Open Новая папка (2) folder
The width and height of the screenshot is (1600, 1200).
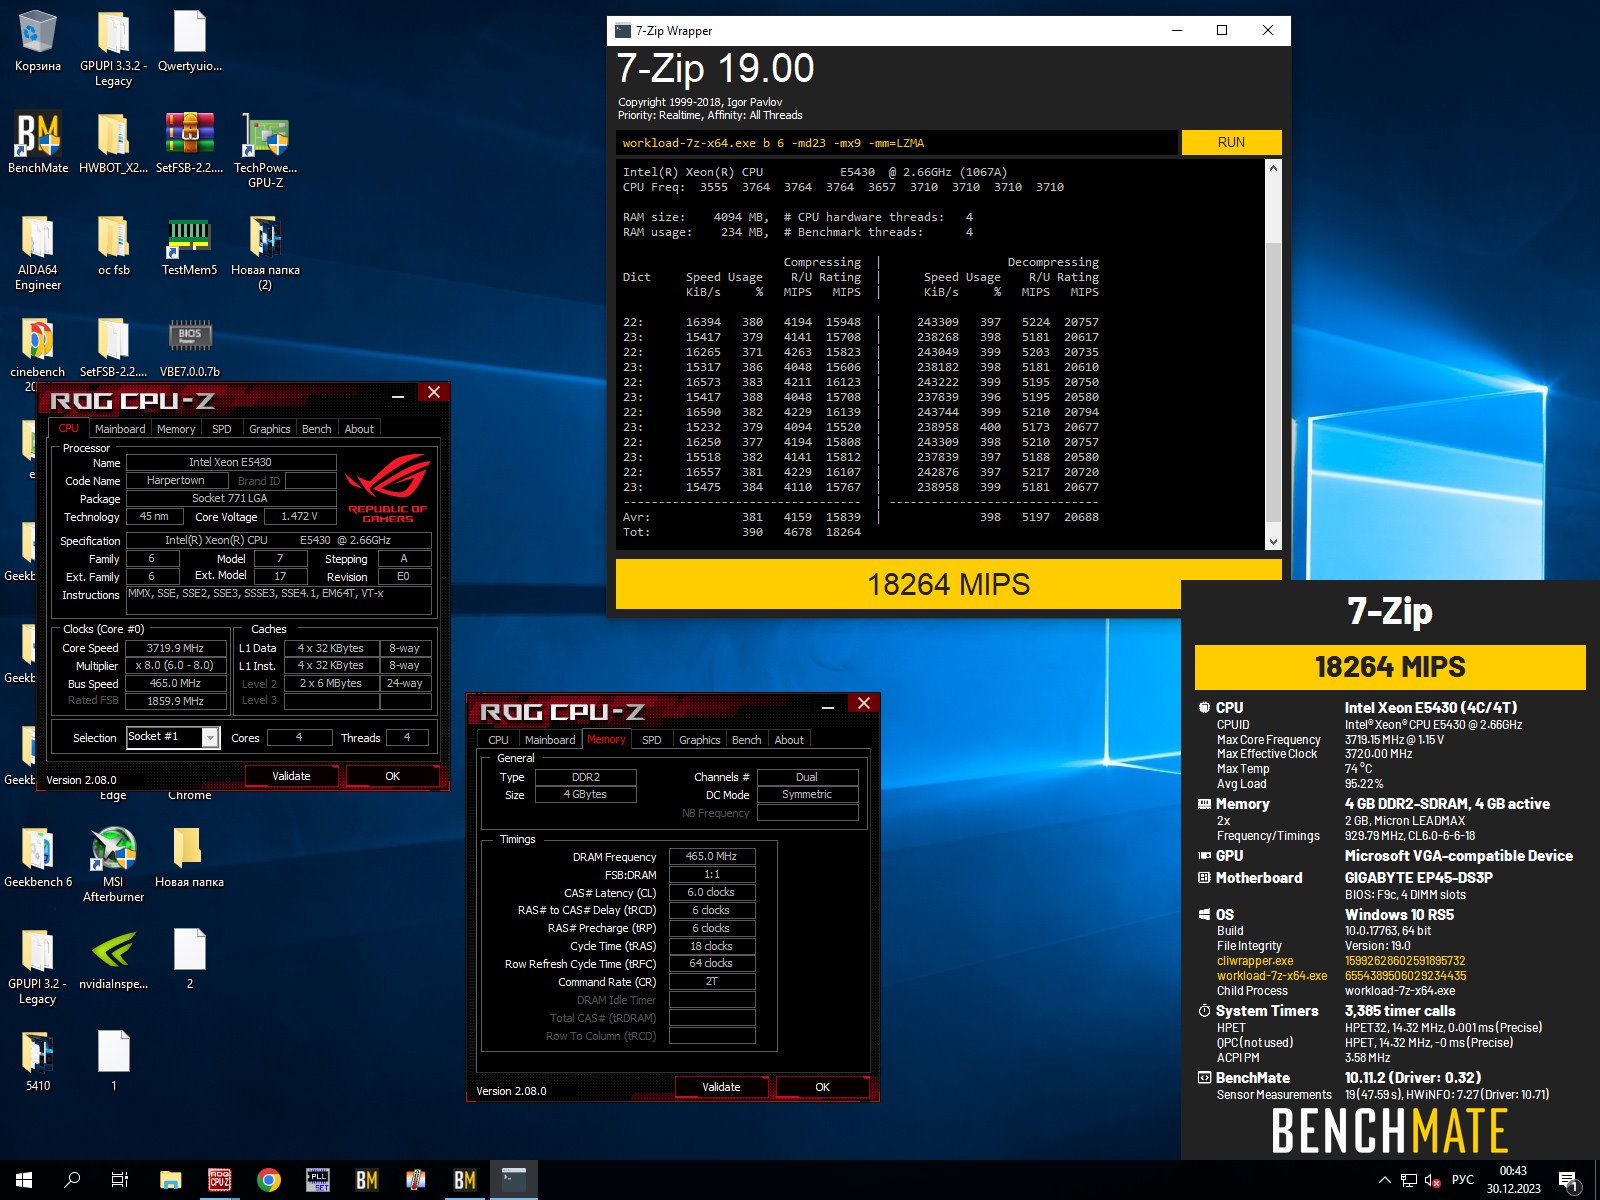click(x=265, y=252)
